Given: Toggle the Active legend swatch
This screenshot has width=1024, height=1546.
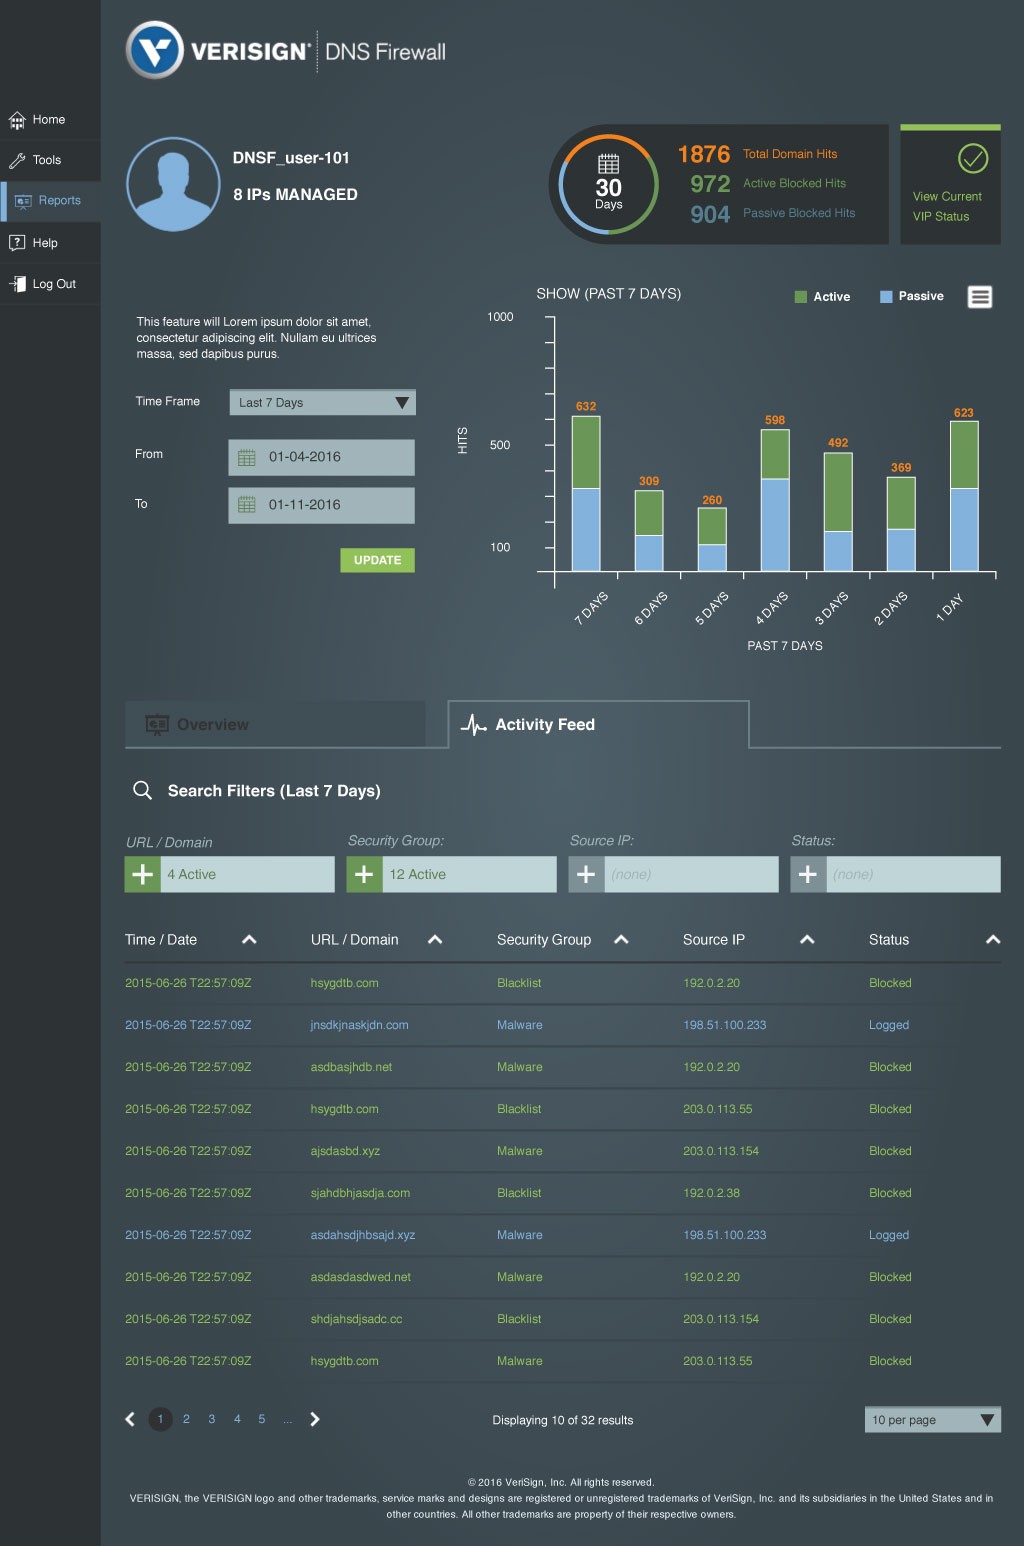Looking at the screenshot, I should pos(800,297).
